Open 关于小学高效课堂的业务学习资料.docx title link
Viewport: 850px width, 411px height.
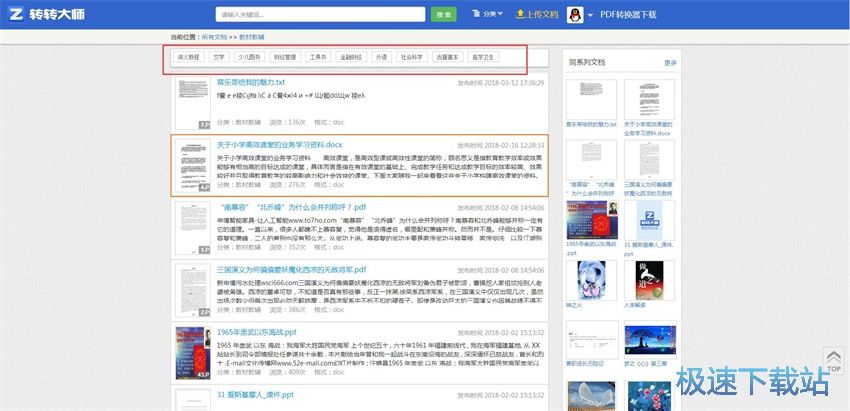click(x=279, y=145)
